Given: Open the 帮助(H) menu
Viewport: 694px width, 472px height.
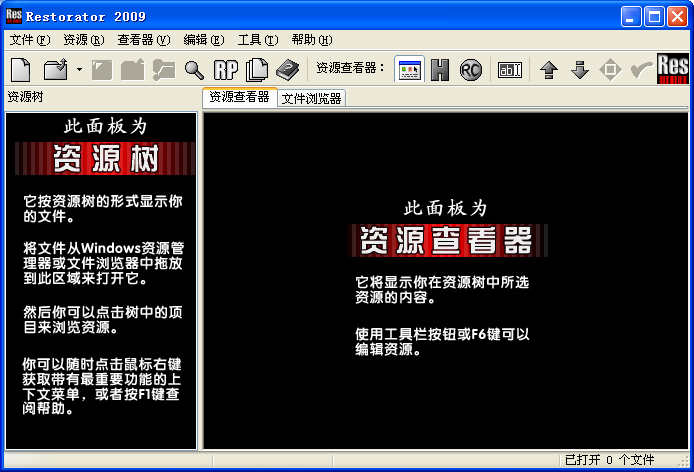Looking at the screenshot, I should 312,40.
